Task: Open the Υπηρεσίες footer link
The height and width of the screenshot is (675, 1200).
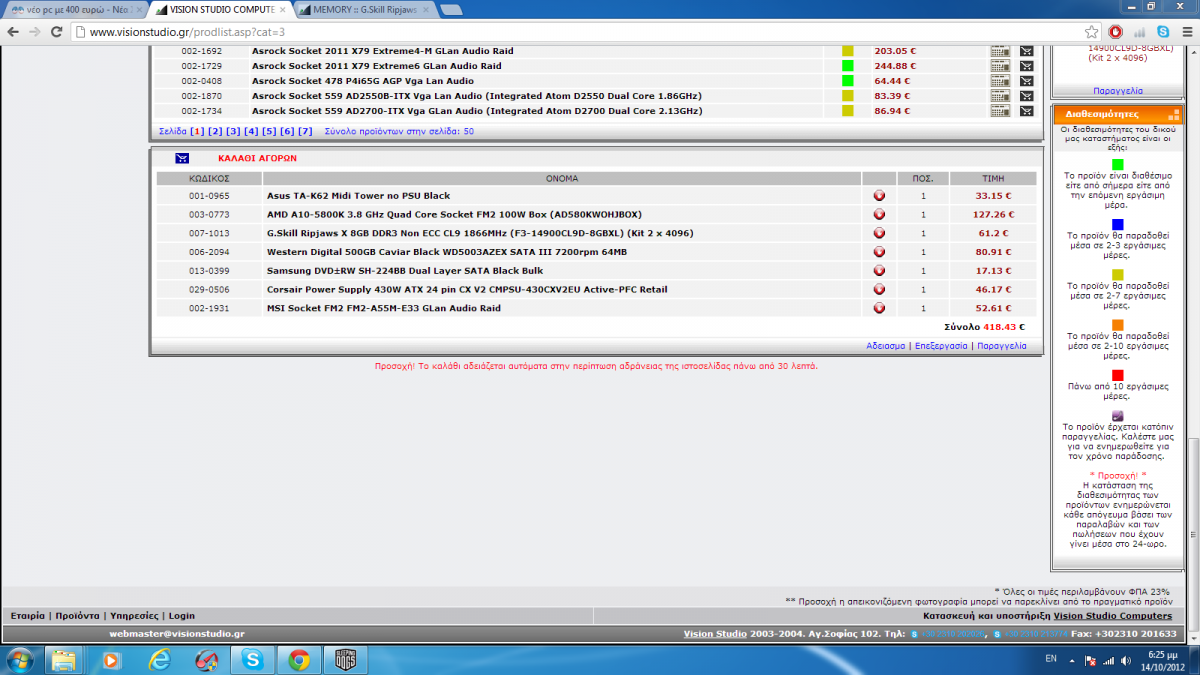Action: 134,615
